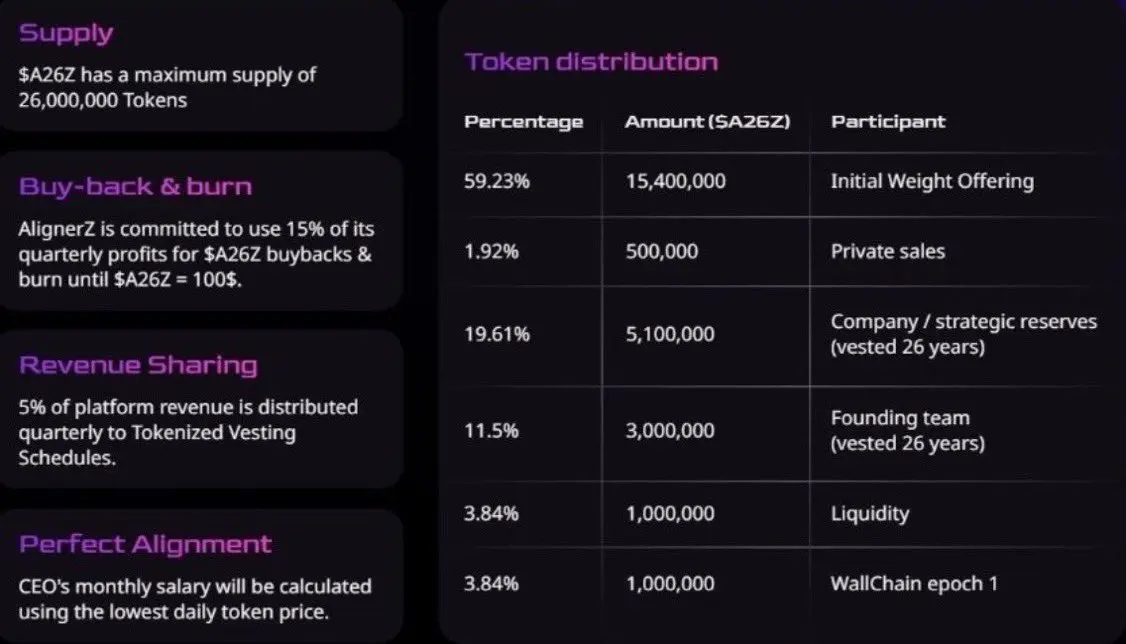Click the 26,000,000 Tokens maximum supply text
This screenshot has width=1126, height=644.
[102, 100]
